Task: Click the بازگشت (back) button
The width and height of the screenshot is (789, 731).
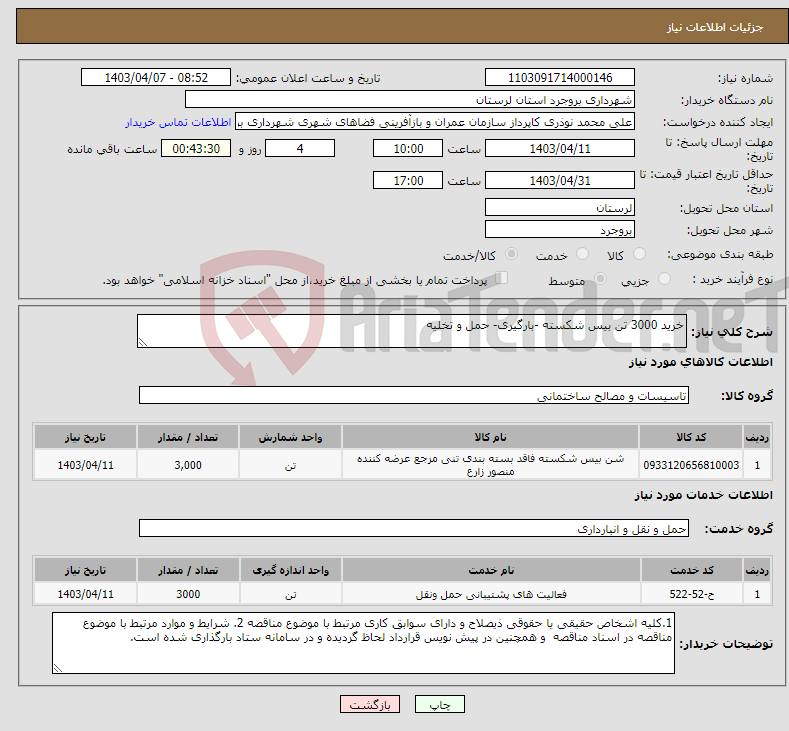Action: tap(370, 704)
